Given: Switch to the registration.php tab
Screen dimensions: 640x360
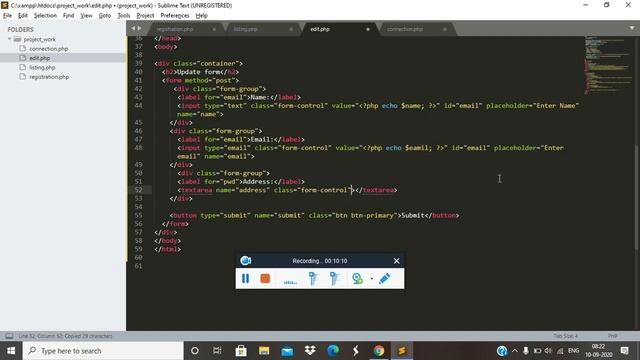Looking at the screenshot, I should click(x=176, y=29).
